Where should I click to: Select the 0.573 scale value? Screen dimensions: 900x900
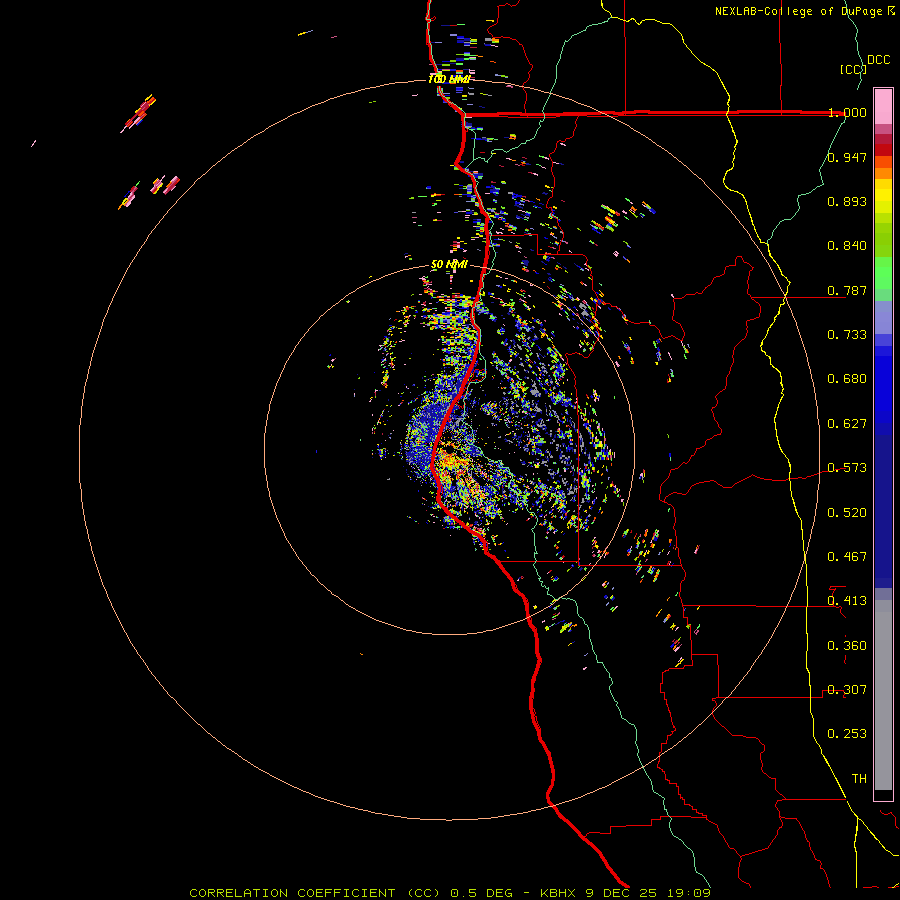click(847, 468)
